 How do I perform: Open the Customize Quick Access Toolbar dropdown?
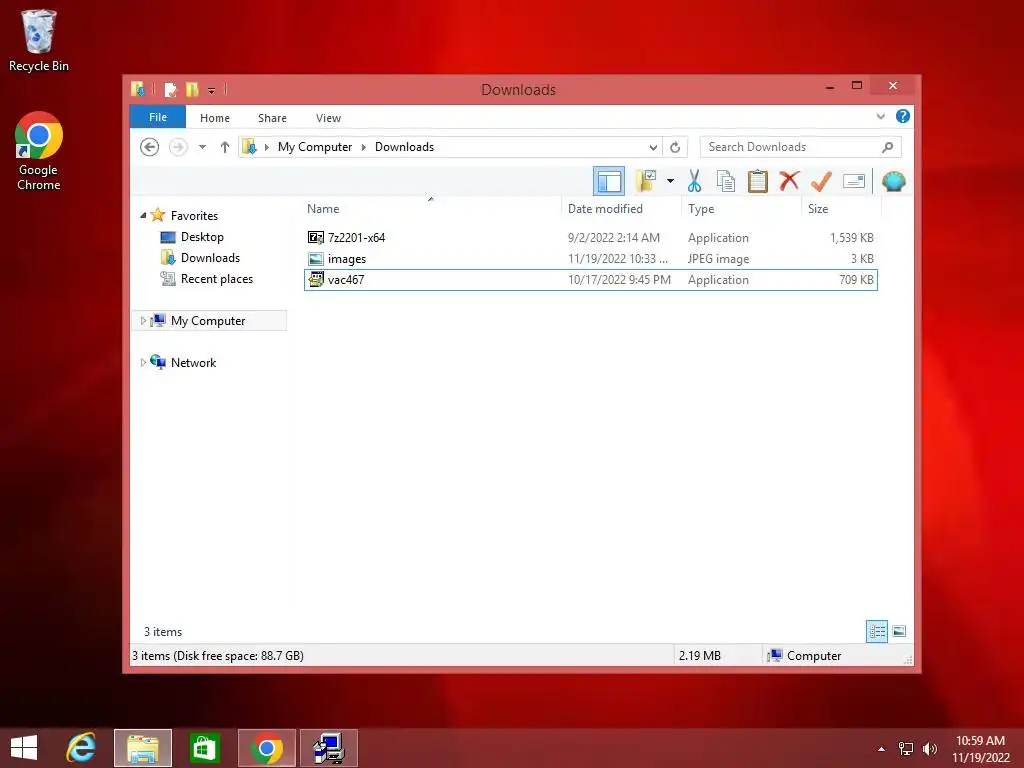tap(212, 90)
